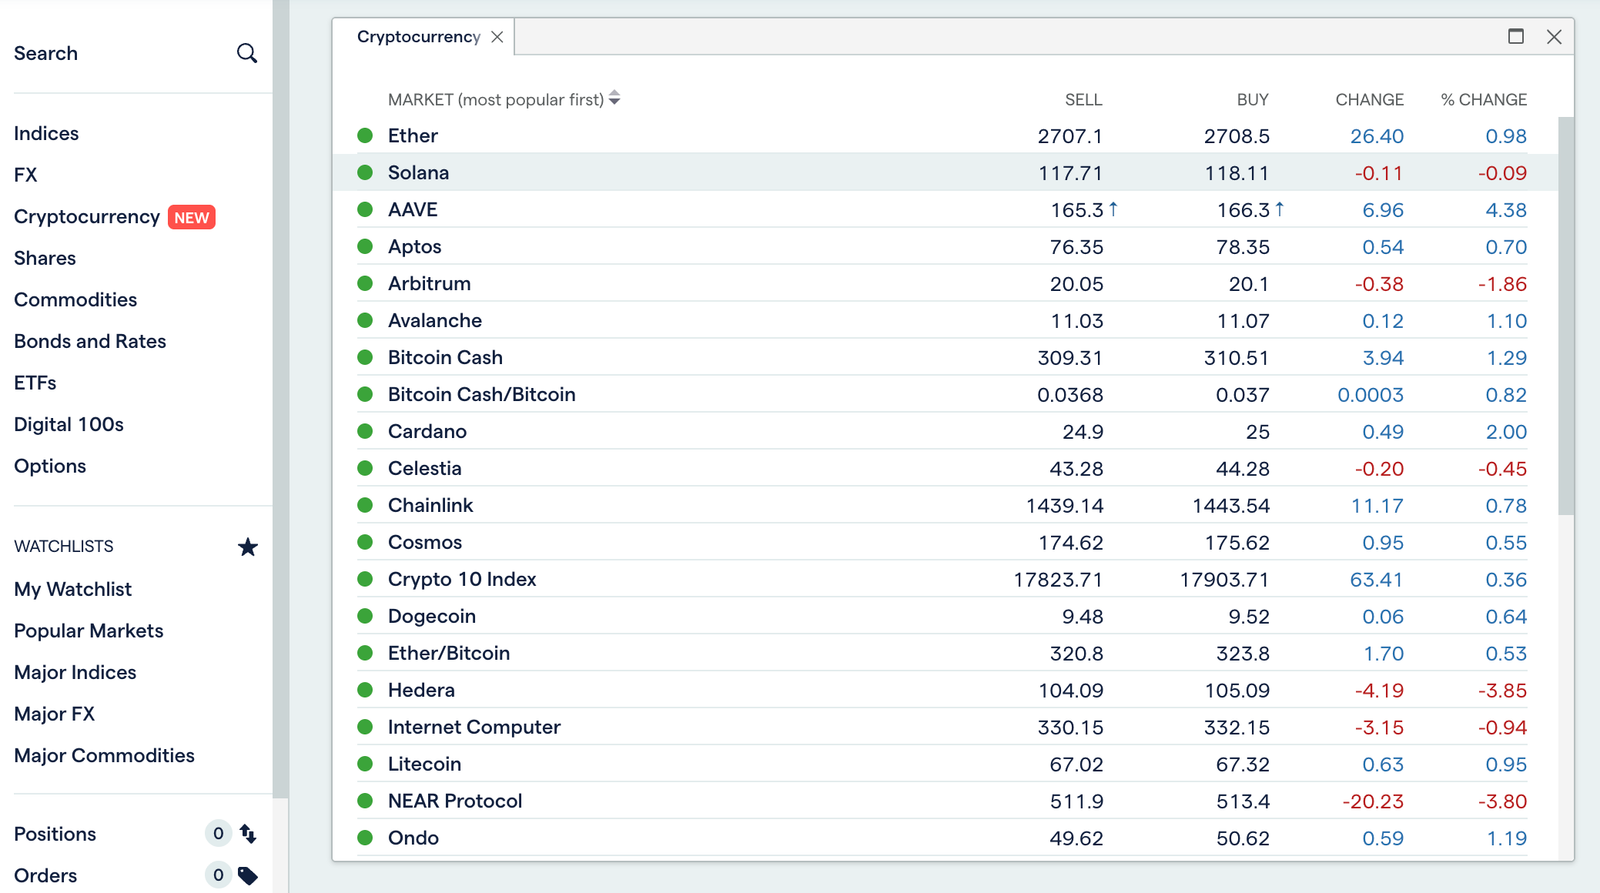The image size is (1600, 893).
Task: Open the Commodities category
Action: (75, 300)
